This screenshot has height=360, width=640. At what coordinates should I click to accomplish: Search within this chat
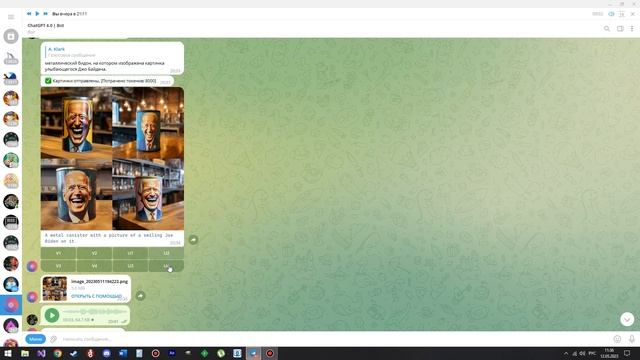(x=607, y=29)
